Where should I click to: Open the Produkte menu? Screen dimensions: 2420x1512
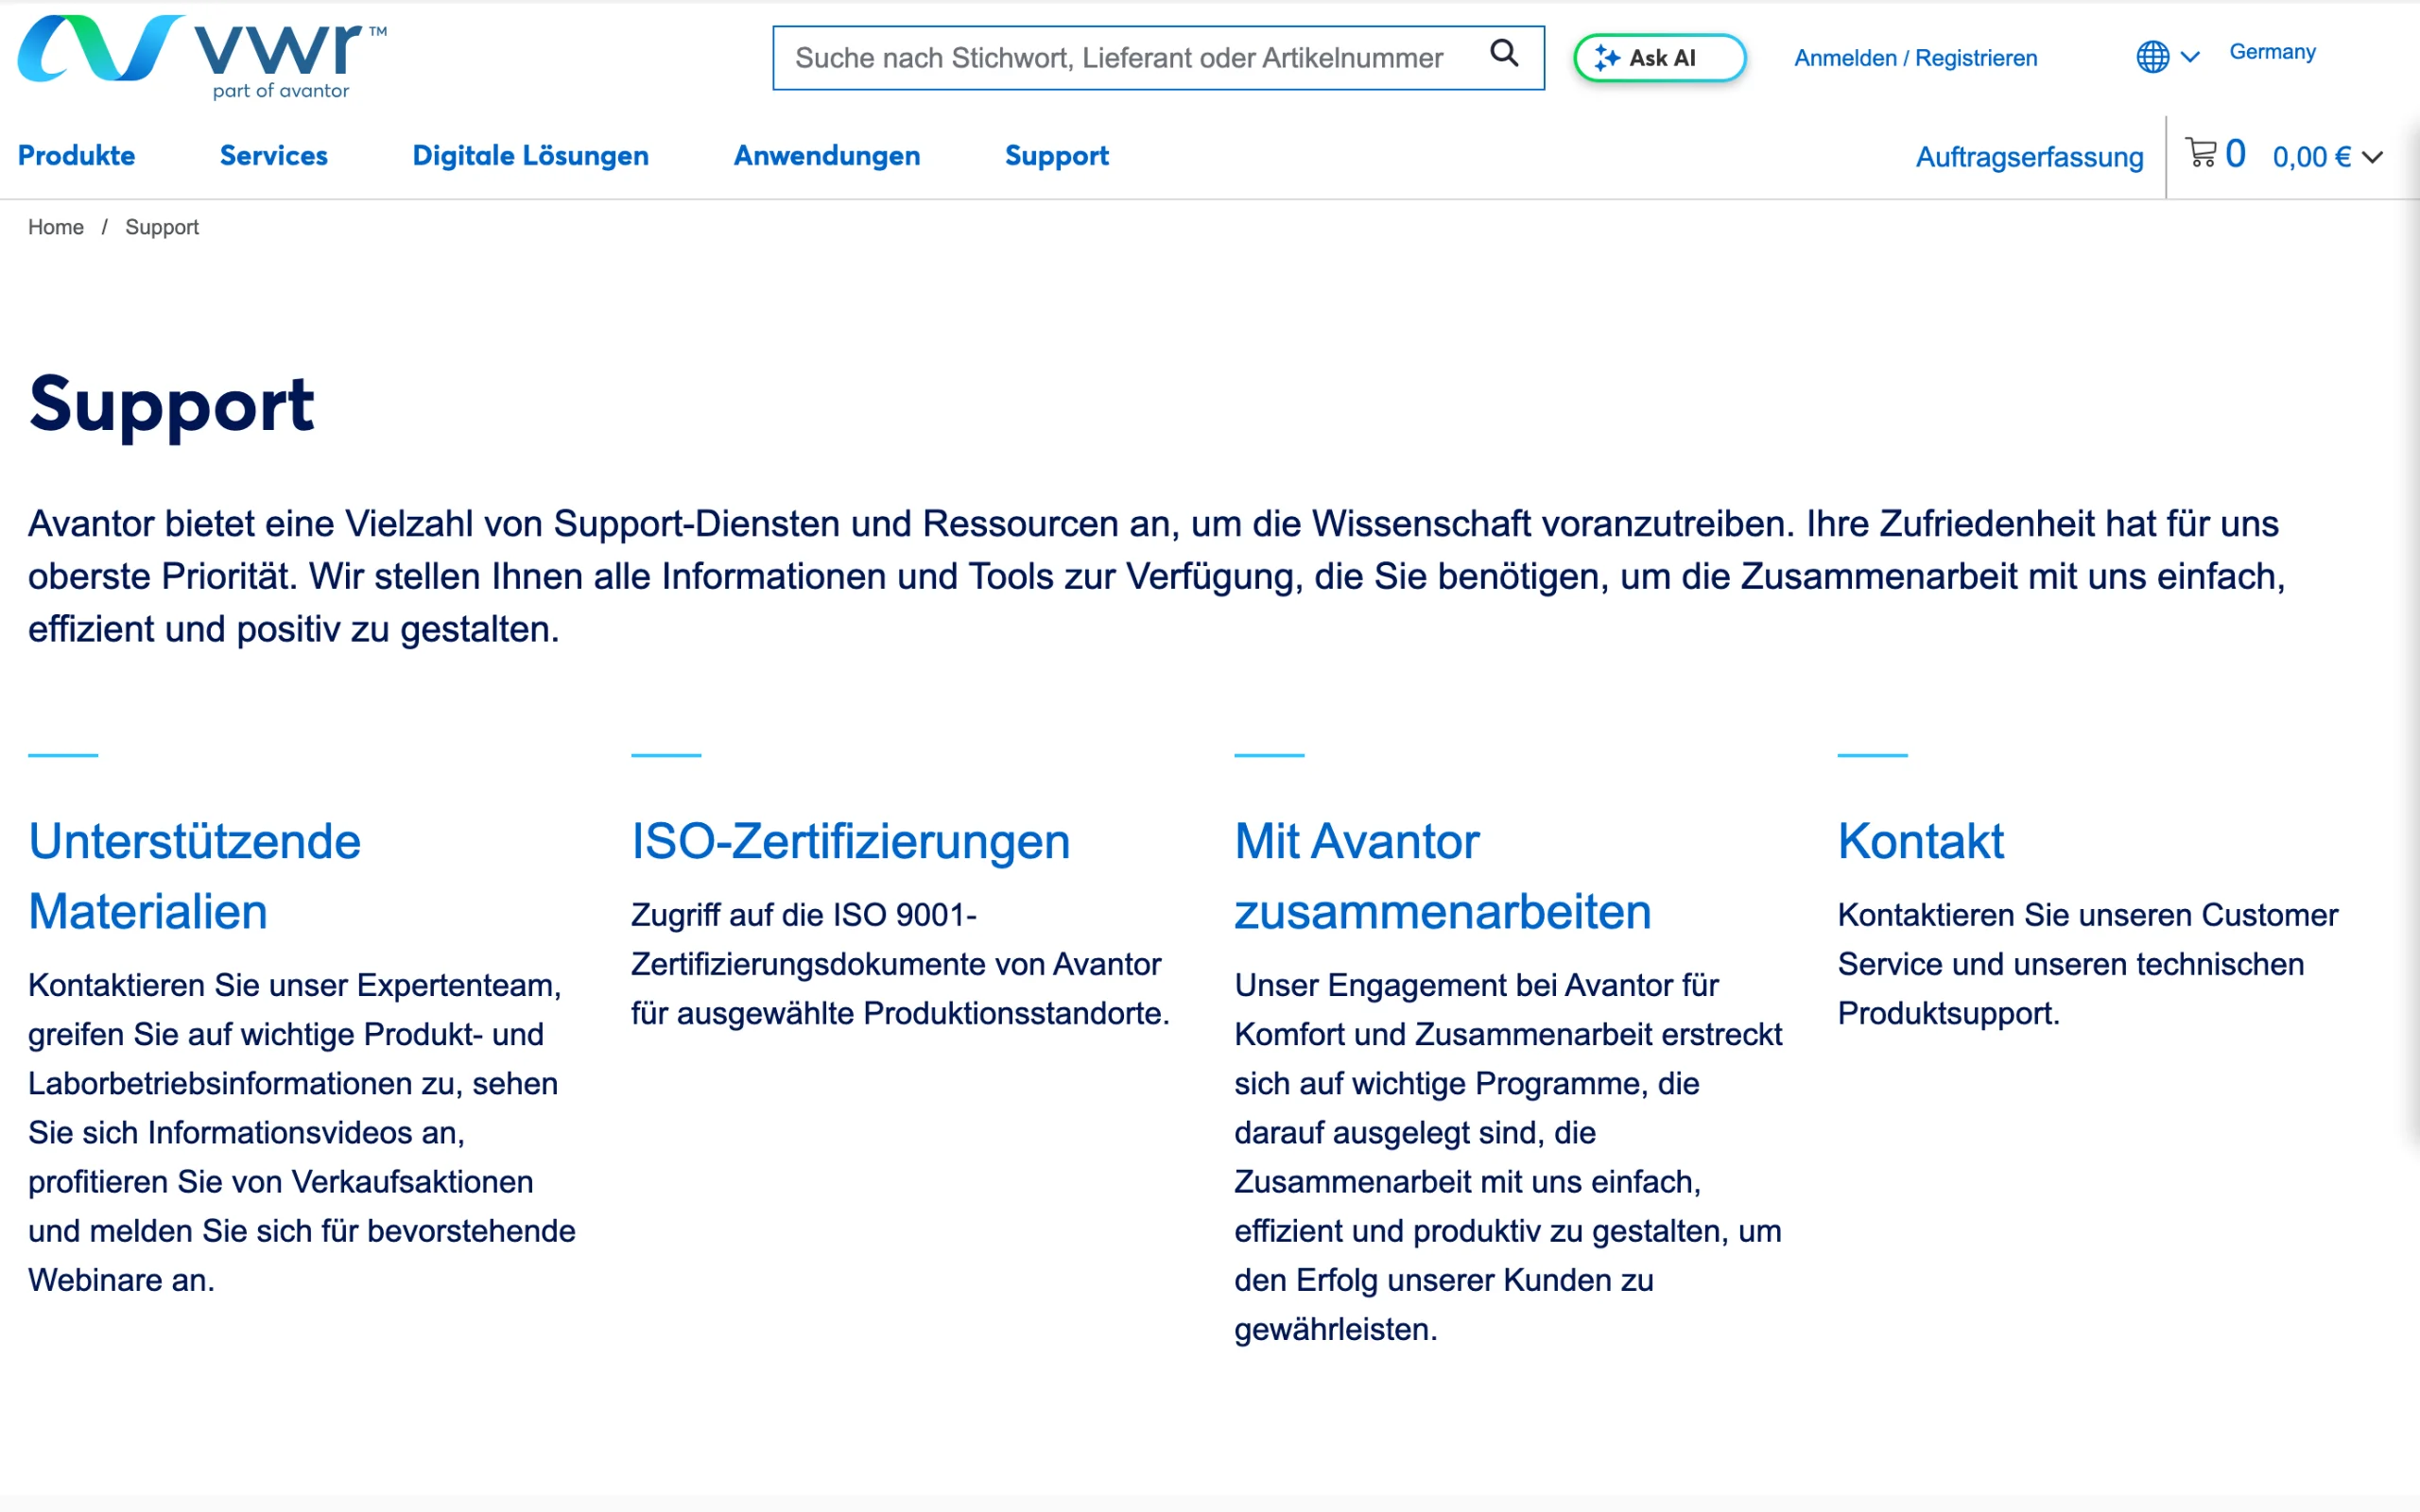77,156
